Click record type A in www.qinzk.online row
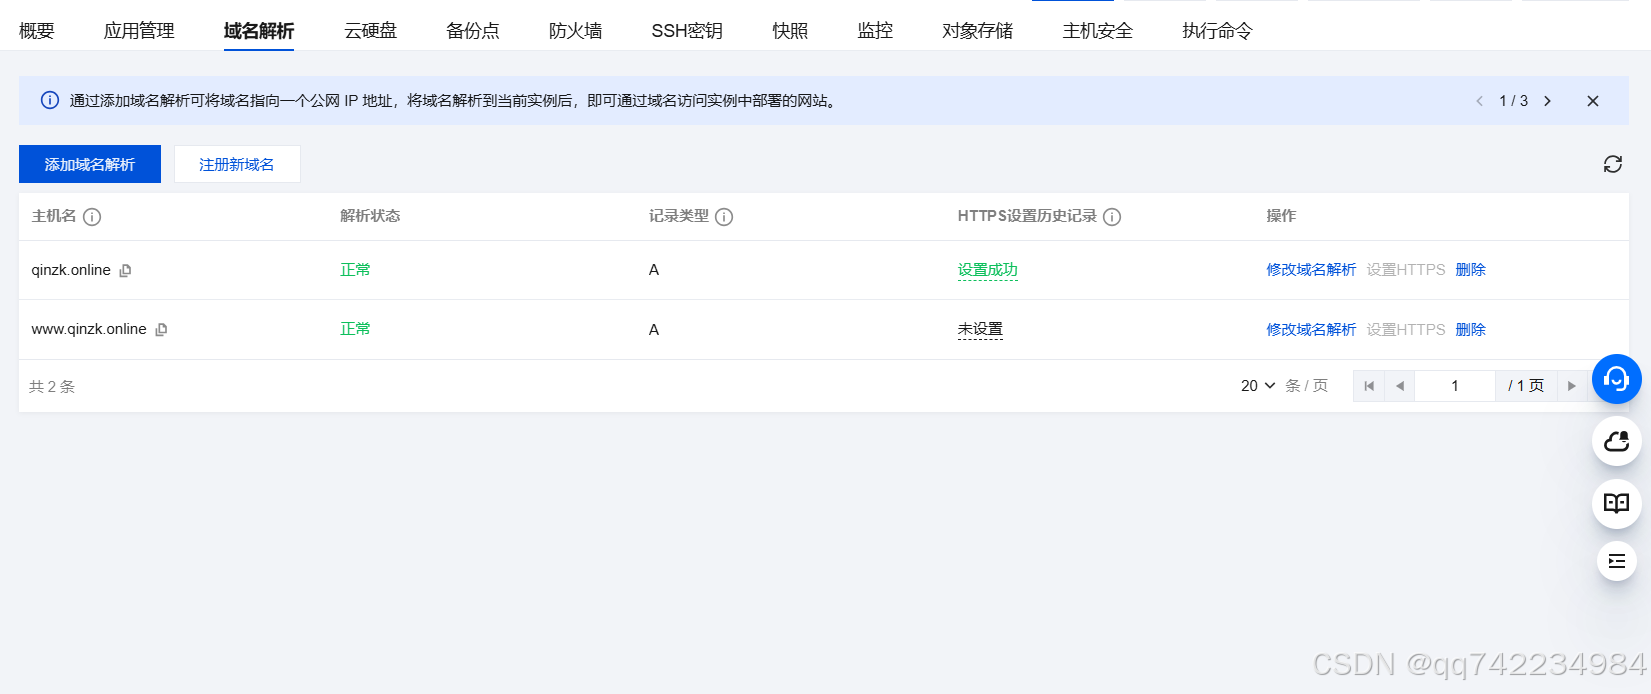The image size is (1651, 694). tap(654, 330)
